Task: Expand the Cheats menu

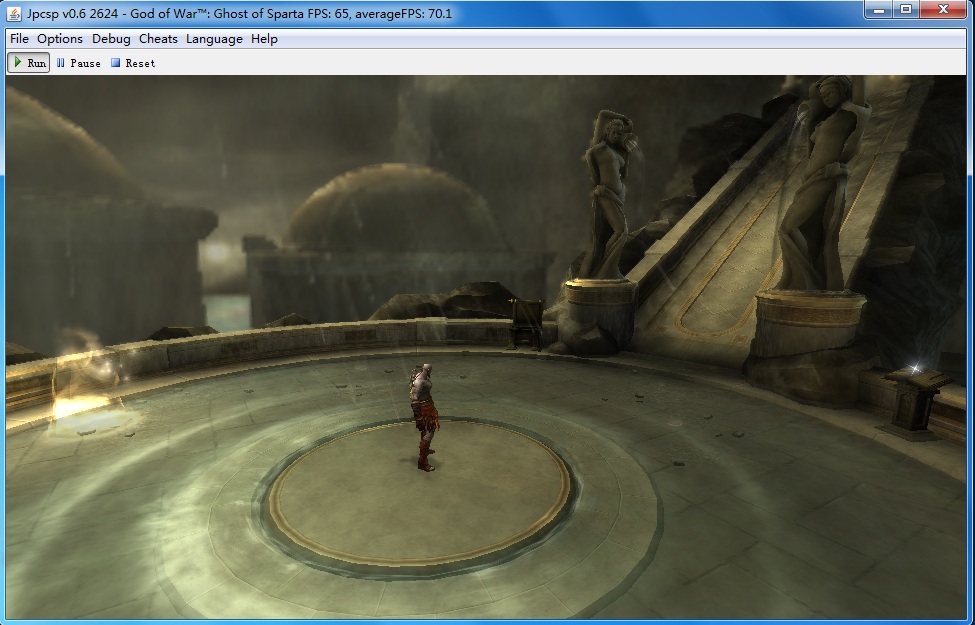Action: 158,39
